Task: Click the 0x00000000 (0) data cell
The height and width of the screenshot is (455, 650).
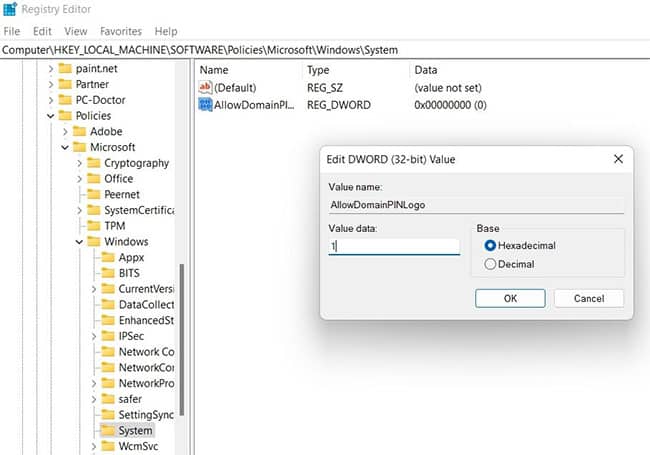Action: pos(450,105)
